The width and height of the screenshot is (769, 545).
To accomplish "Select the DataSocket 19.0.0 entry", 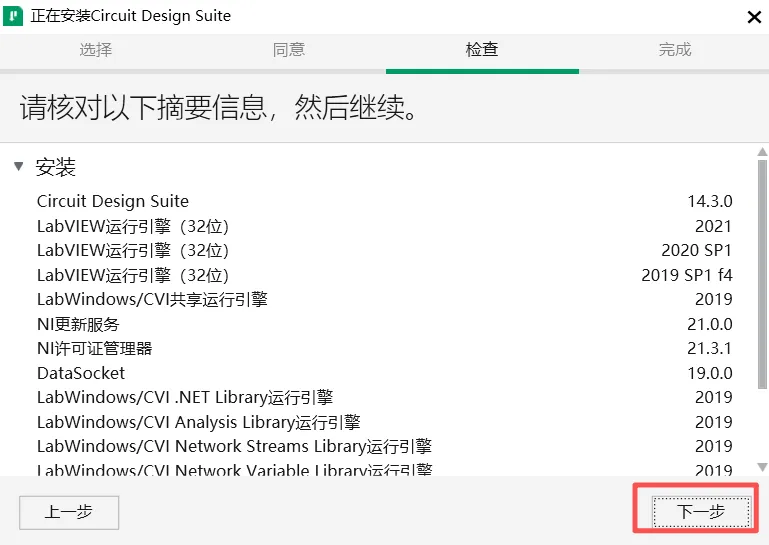I will (384, 373).
